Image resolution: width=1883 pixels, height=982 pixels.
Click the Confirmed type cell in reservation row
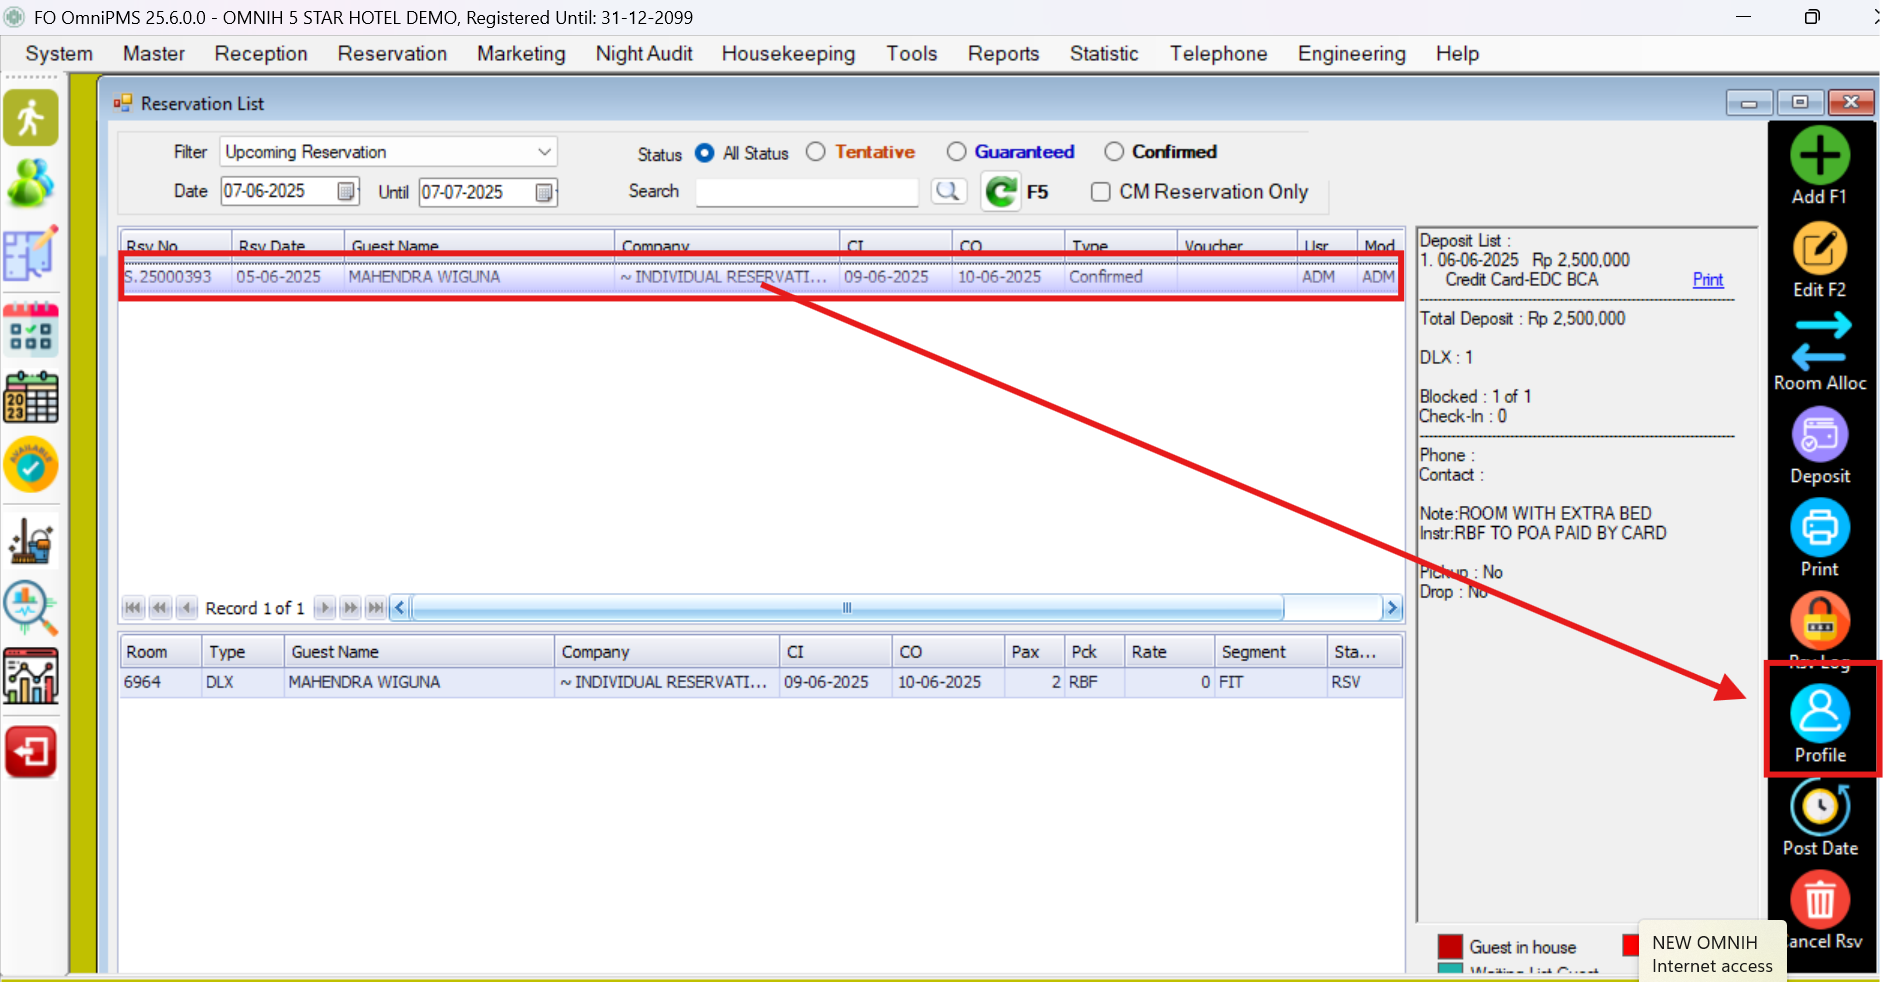1120,277
